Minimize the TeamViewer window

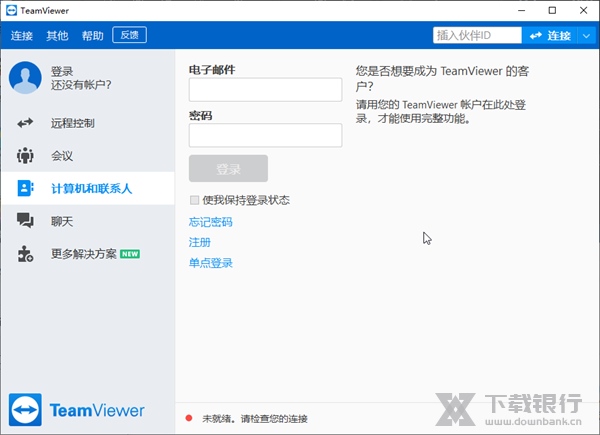point(522,10)
